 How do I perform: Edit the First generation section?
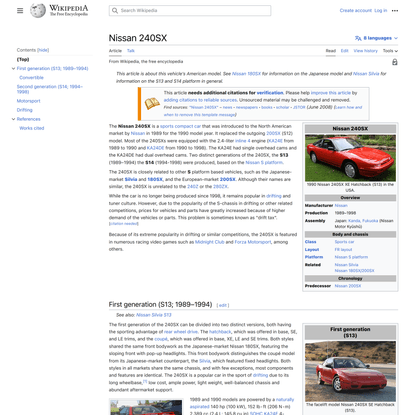tap(223, 305)
